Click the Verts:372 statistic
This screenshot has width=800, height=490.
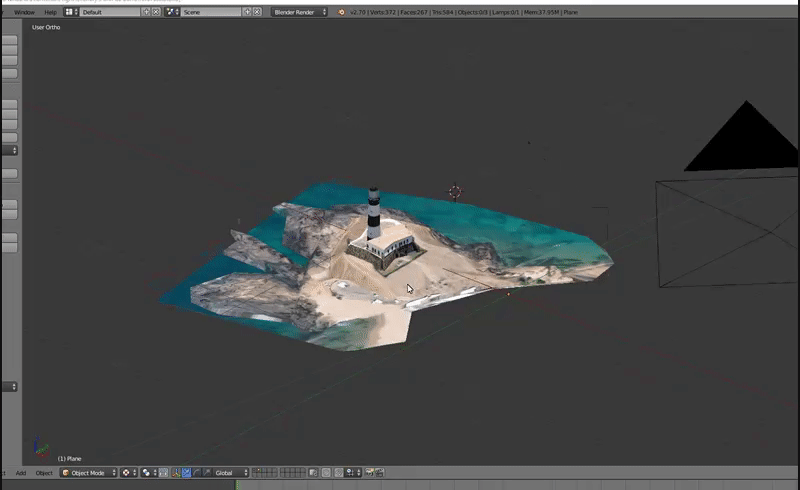(383, 12)
